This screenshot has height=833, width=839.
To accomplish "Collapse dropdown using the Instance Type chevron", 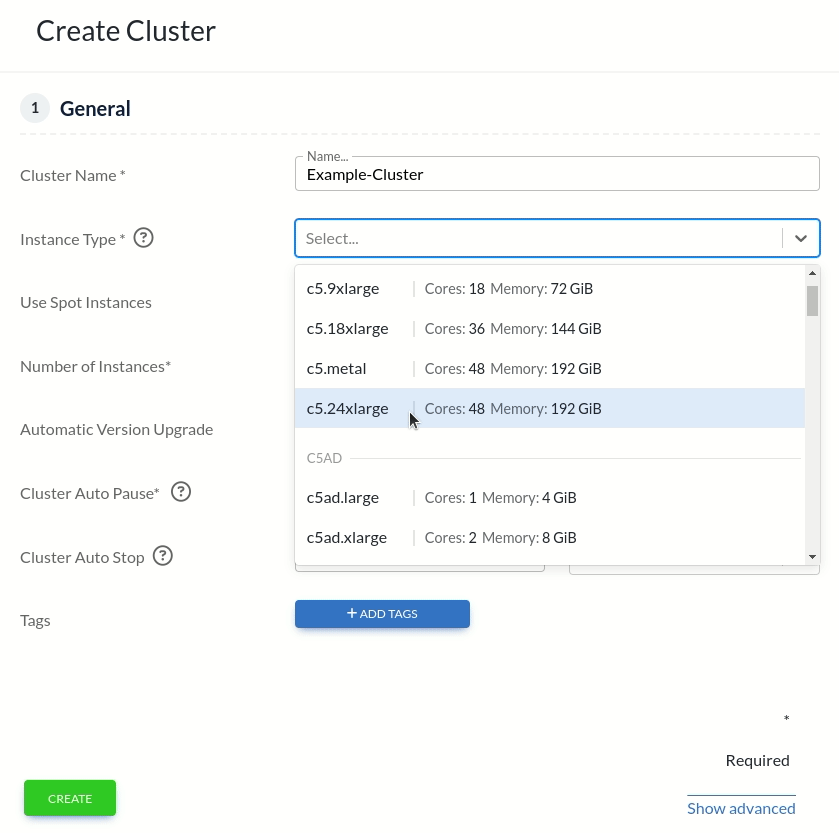I will point(800,238).
